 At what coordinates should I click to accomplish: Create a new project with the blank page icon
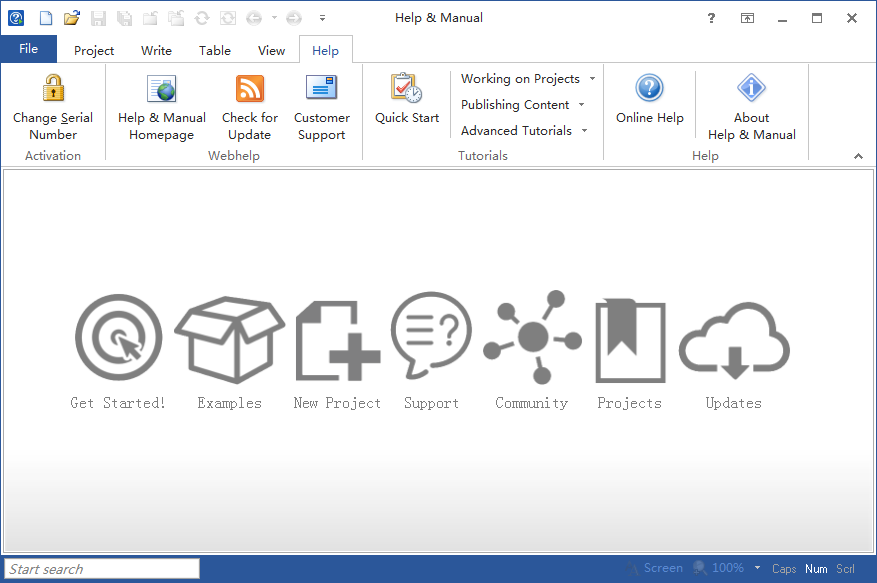click(x=46, y=18)
